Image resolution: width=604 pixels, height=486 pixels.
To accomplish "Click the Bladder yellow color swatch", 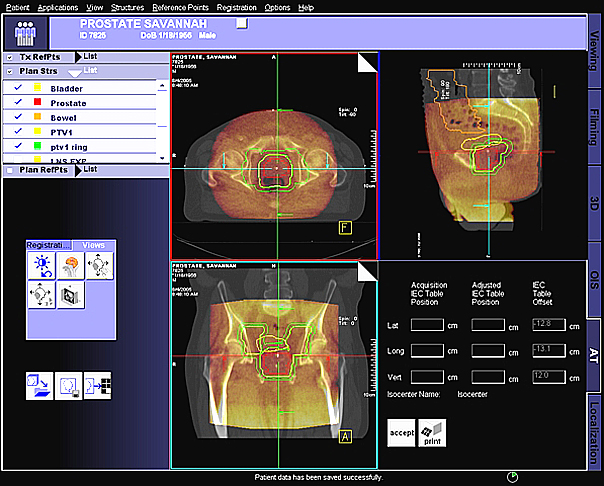I will click(x=37, y=87).
